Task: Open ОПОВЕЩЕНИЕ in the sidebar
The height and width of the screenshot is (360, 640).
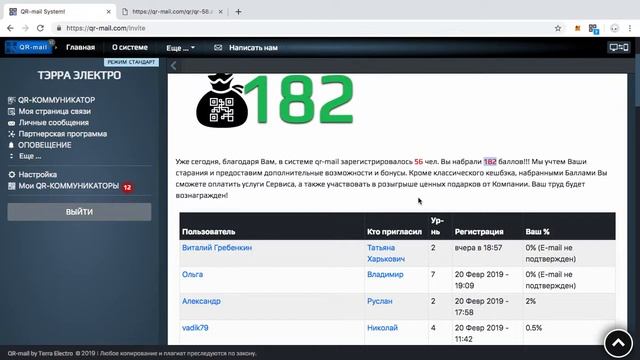Action: [x=44, y=145]
